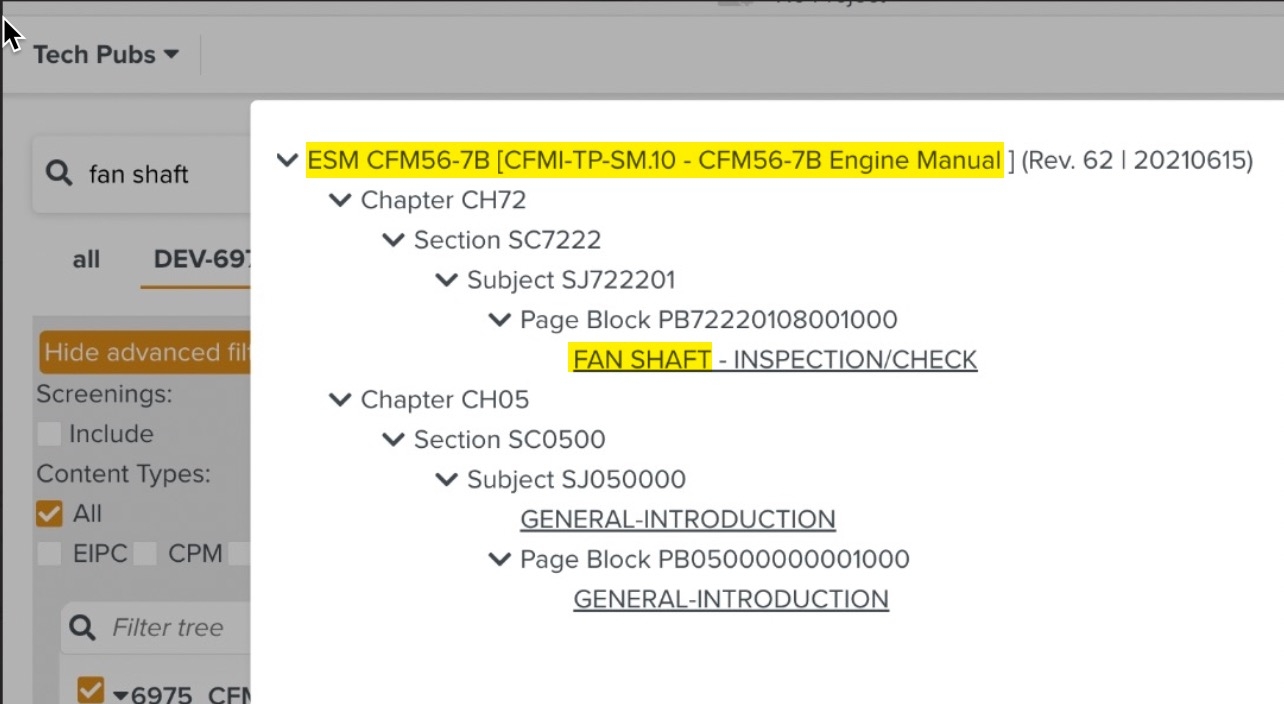Collapse Page Block PB72220108001000 chevron

[500, 320]
